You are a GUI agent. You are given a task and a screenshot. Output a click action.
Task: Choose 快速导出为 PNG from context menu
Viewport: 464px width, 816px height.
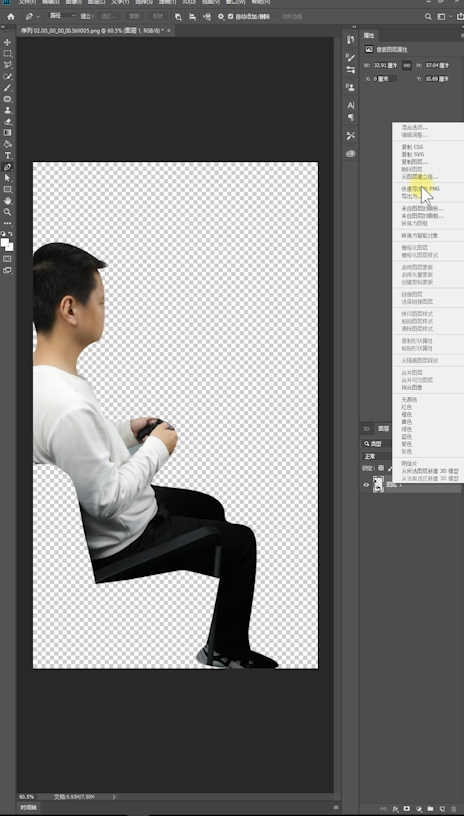420,189
